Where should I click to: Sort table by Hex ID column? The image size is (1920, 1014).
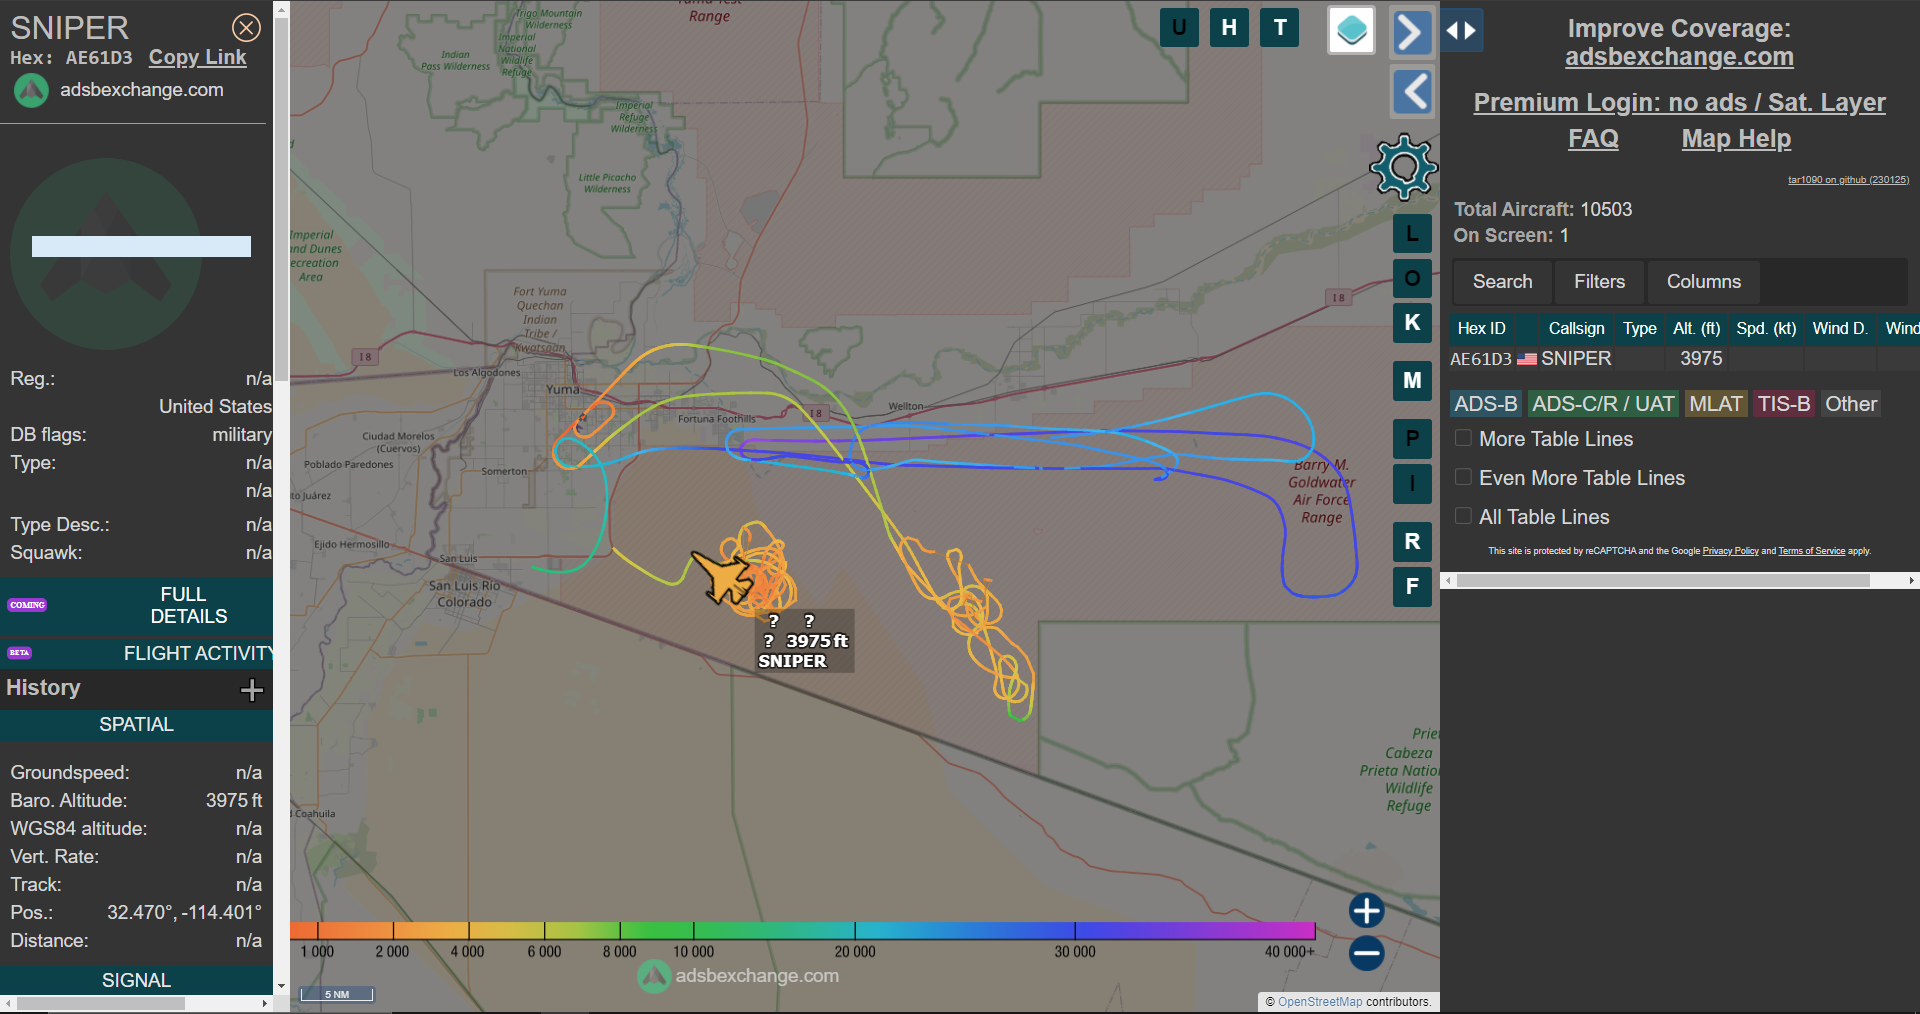click(1481, 328)
